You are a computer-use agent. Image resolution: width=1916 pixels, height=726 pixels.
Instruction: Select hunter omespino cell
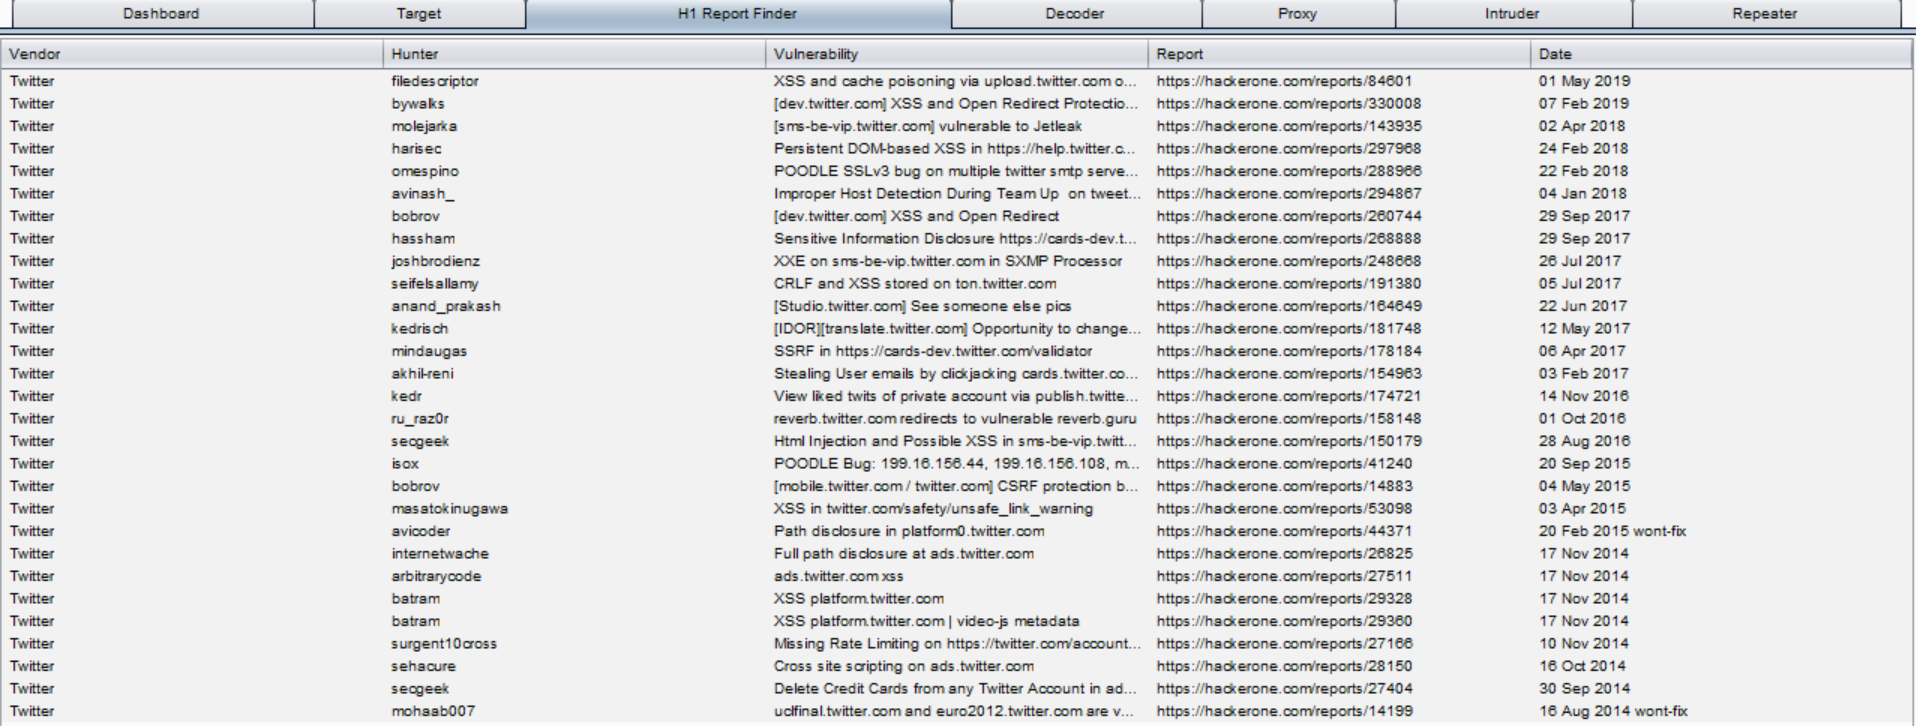[574, 171]
